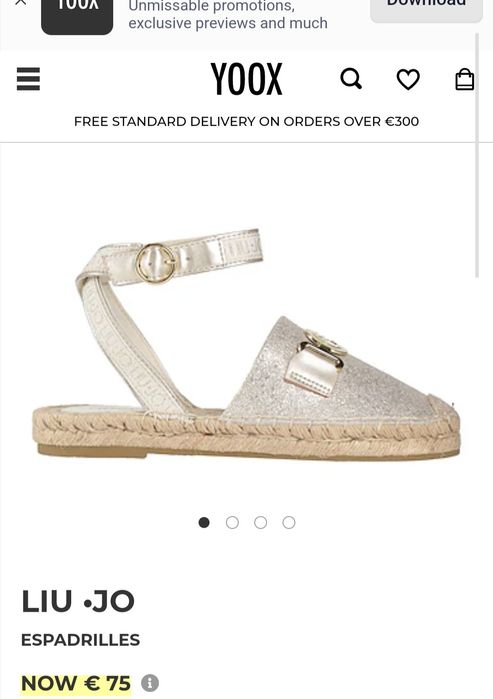Viewport: 493px width, 699px height.
Task: Go to the YOOX home logo
Action: (x=246, y=79)
